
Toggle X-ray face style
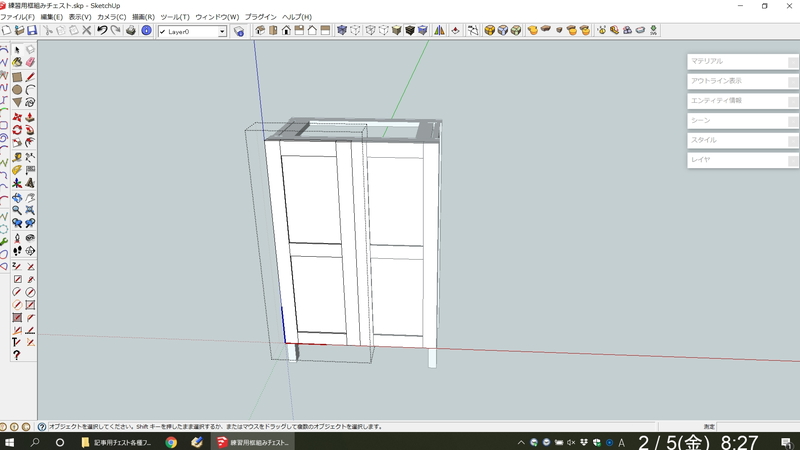[342, 31]
